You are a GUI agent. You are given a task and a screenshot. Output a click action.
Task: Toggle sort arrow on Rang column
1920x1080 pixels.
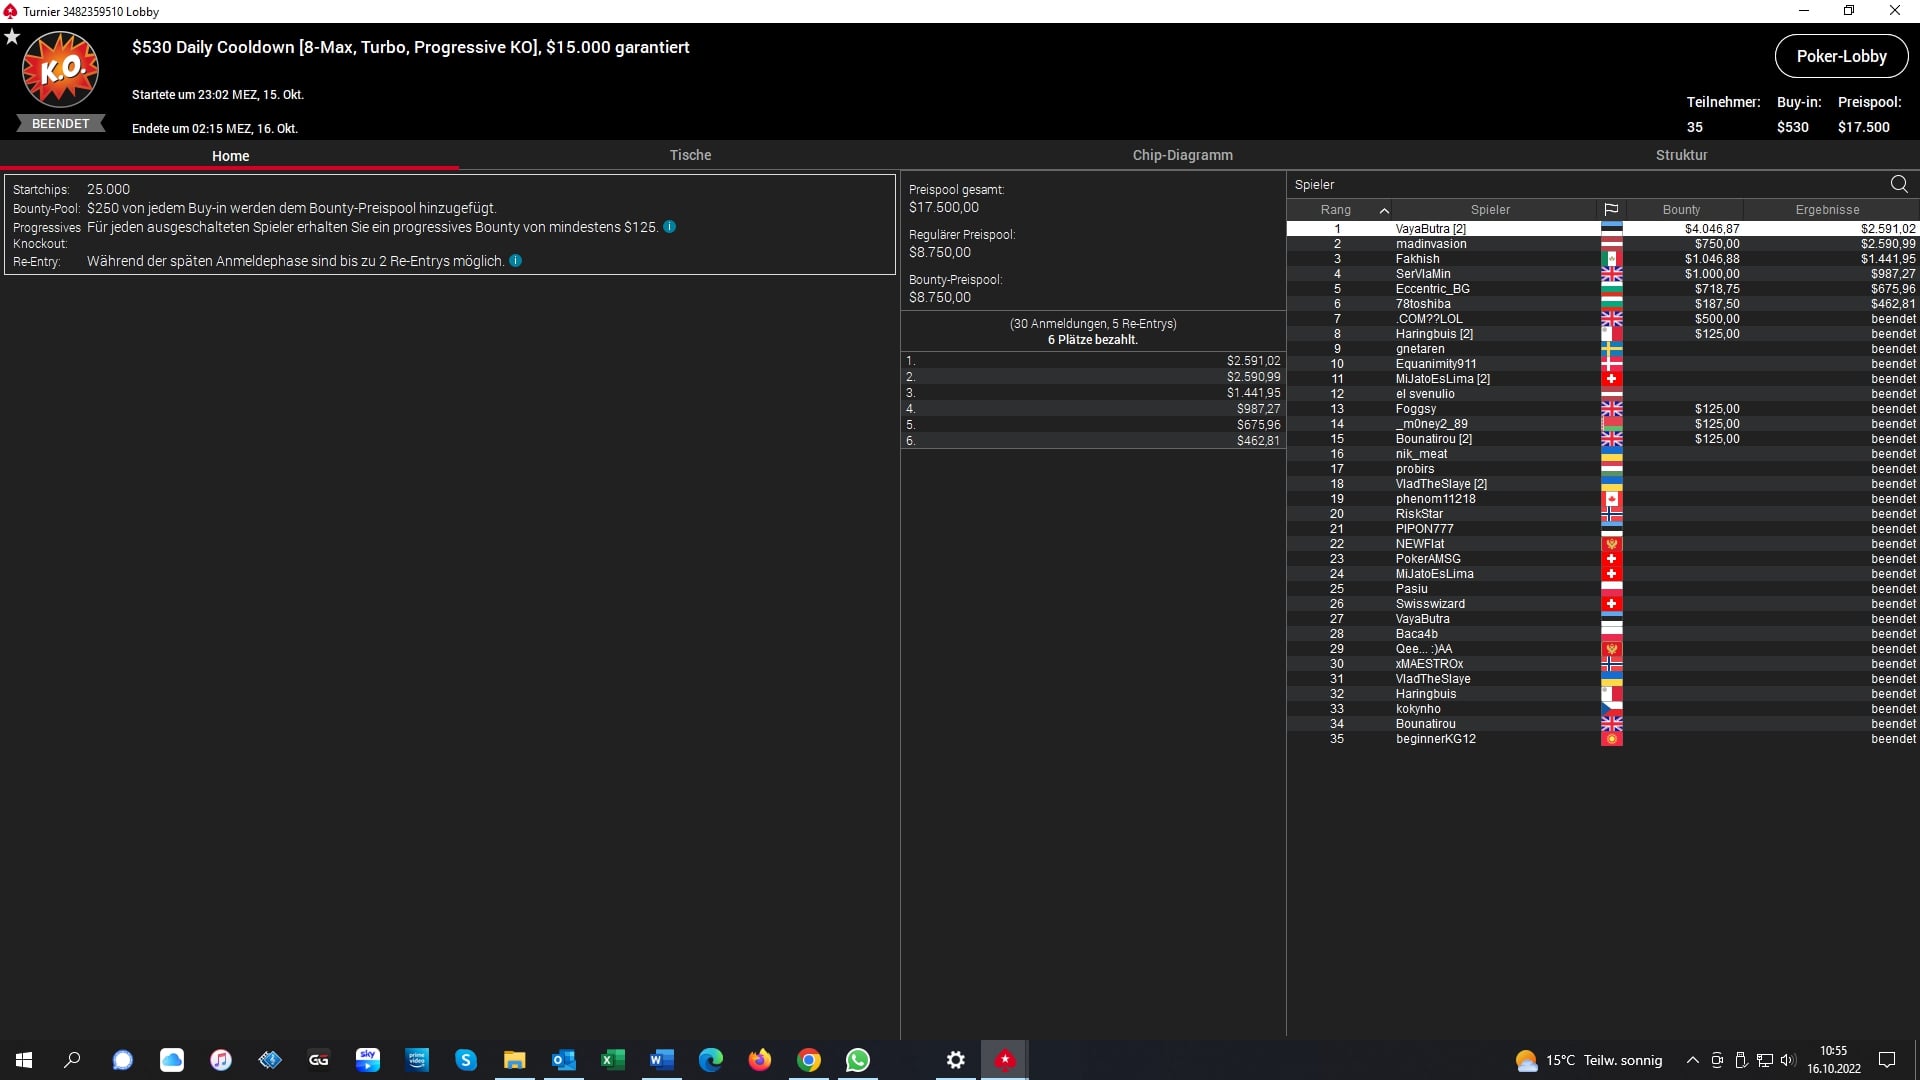pyautogui.click(x=1384, y=210)
